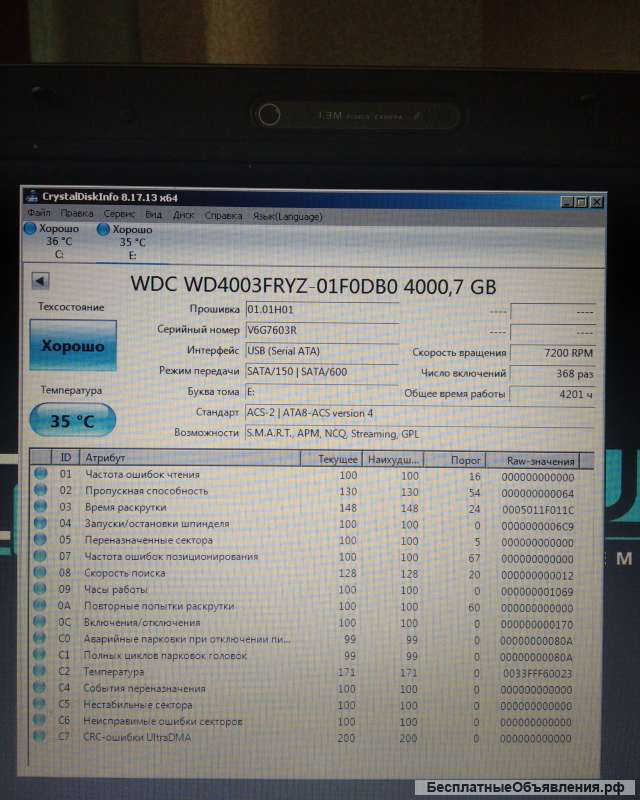Click the transfer mode field SATA/150 | SATA/600
This screenshot has width=640, height=800.
point(322,371)
